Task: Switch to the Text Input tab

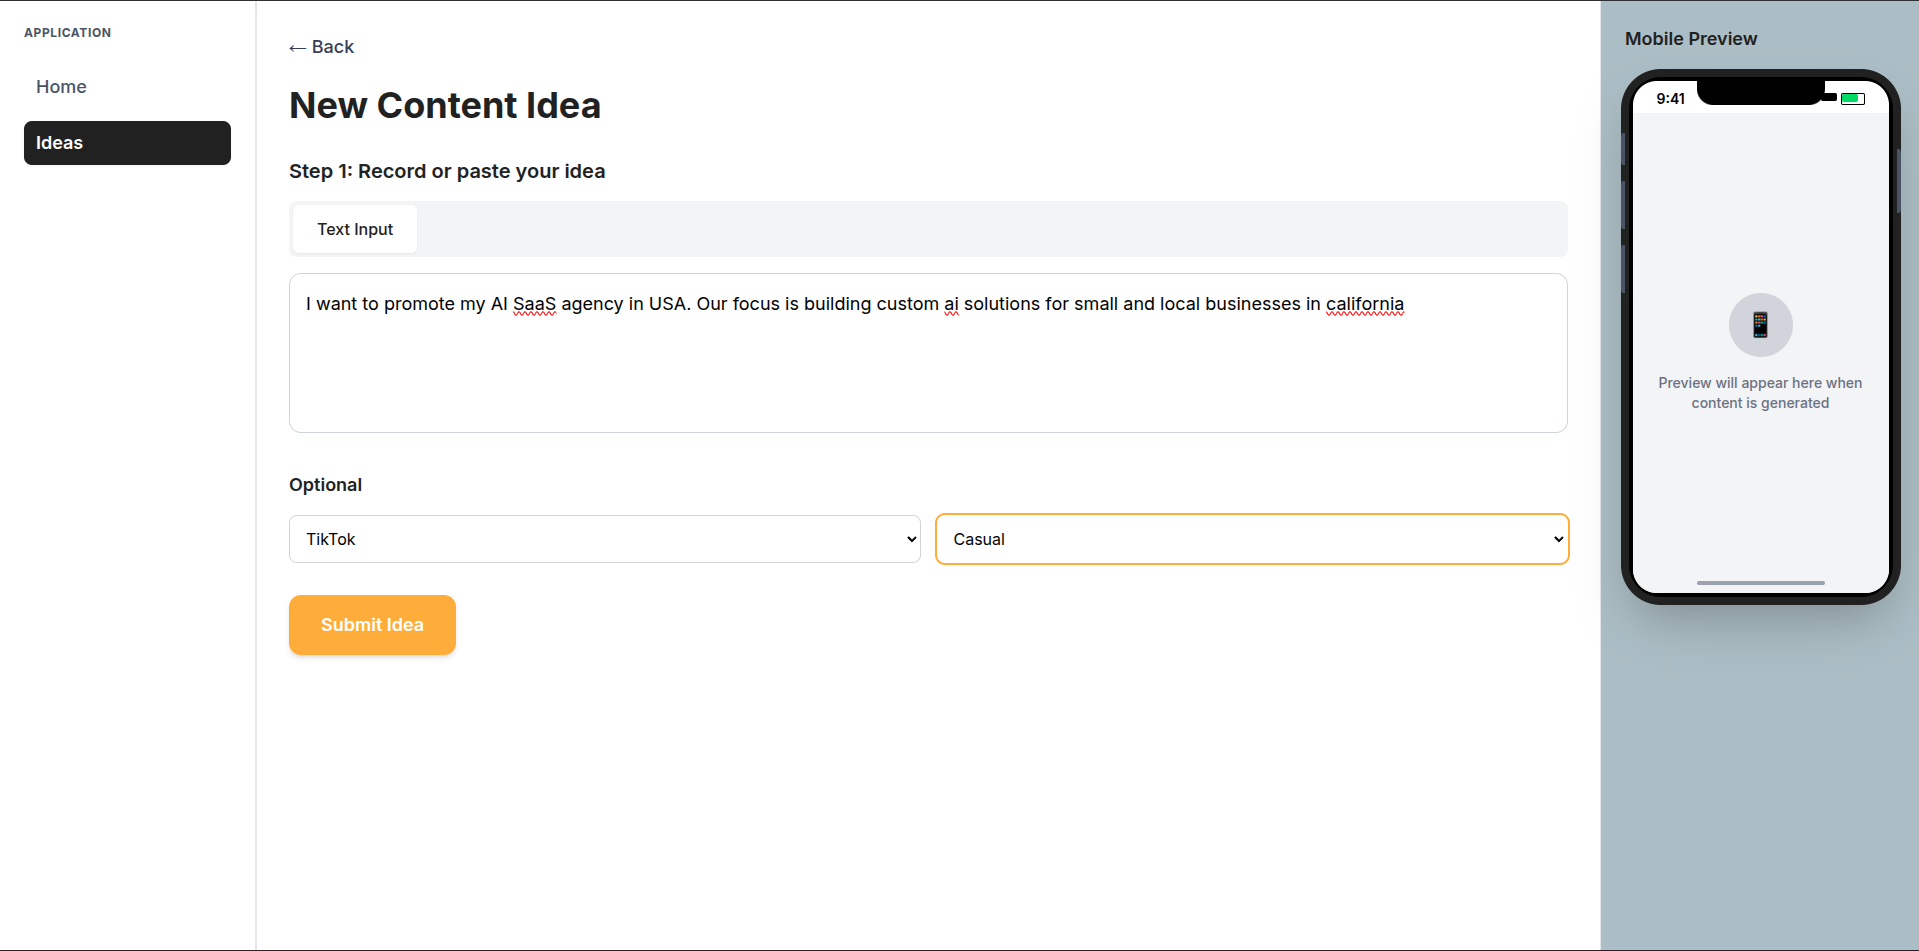Action: click(x=355, y=229)
